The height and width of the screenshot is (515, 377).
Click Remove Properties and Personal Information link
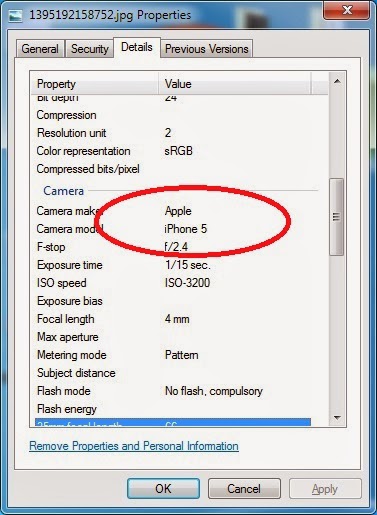[134, 446]
